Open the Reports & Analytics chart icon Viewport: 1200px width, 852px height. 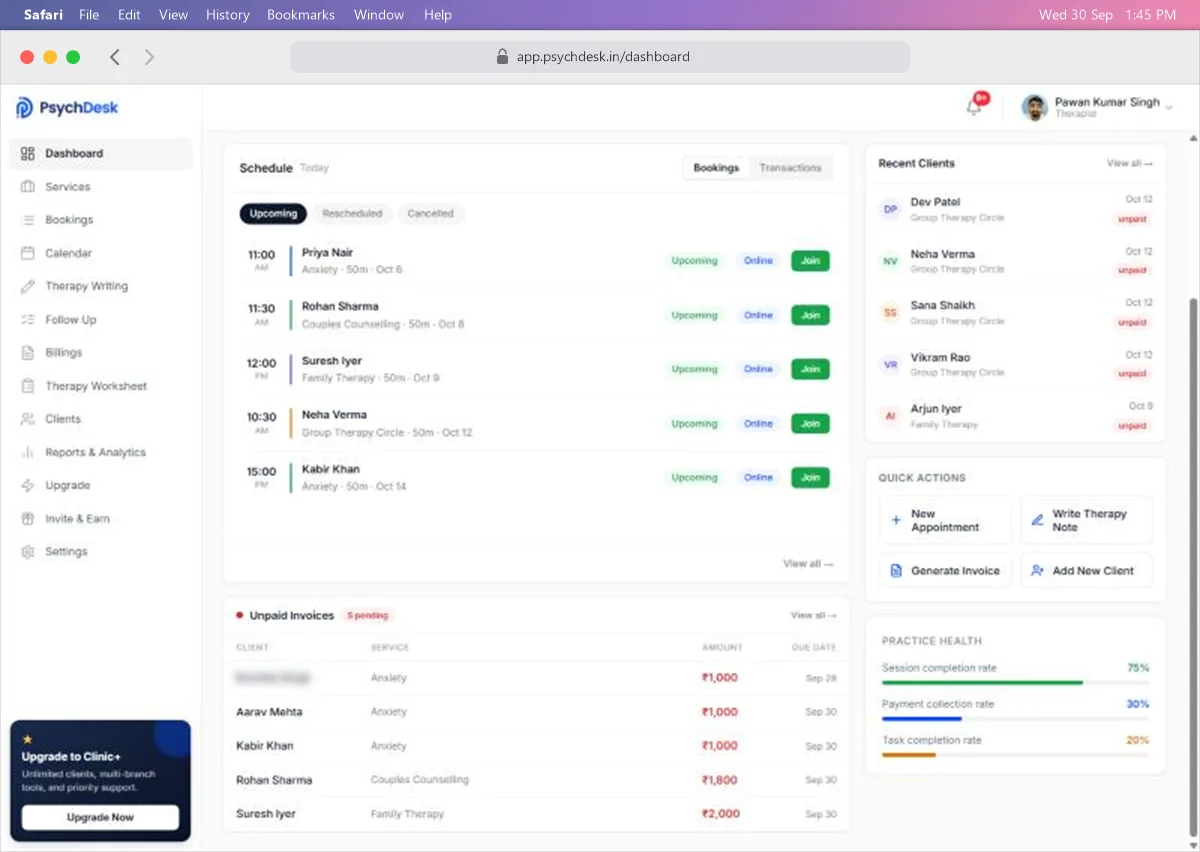[28, 452]
